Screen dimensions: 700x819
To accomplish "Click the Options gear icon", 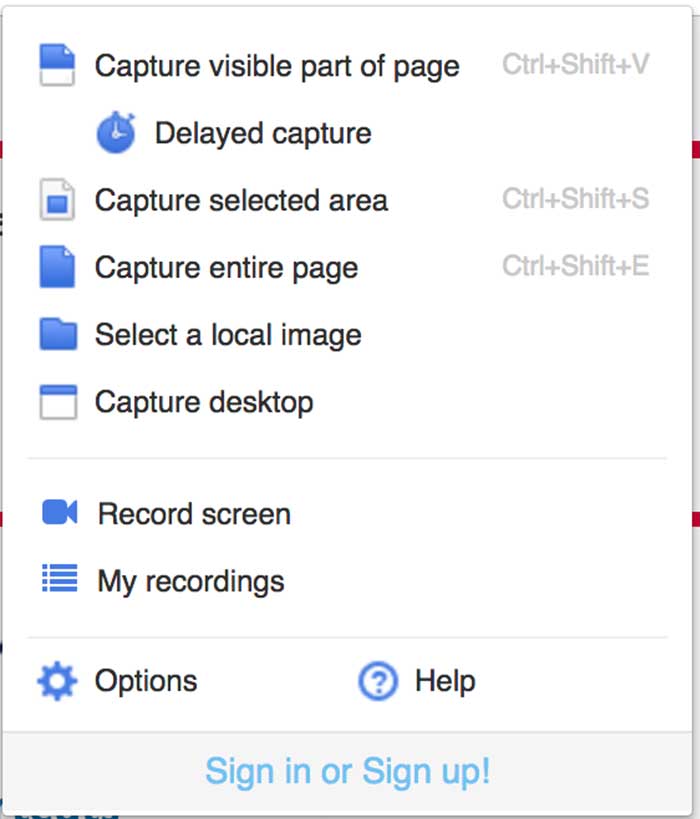I will tap(57, 681).
